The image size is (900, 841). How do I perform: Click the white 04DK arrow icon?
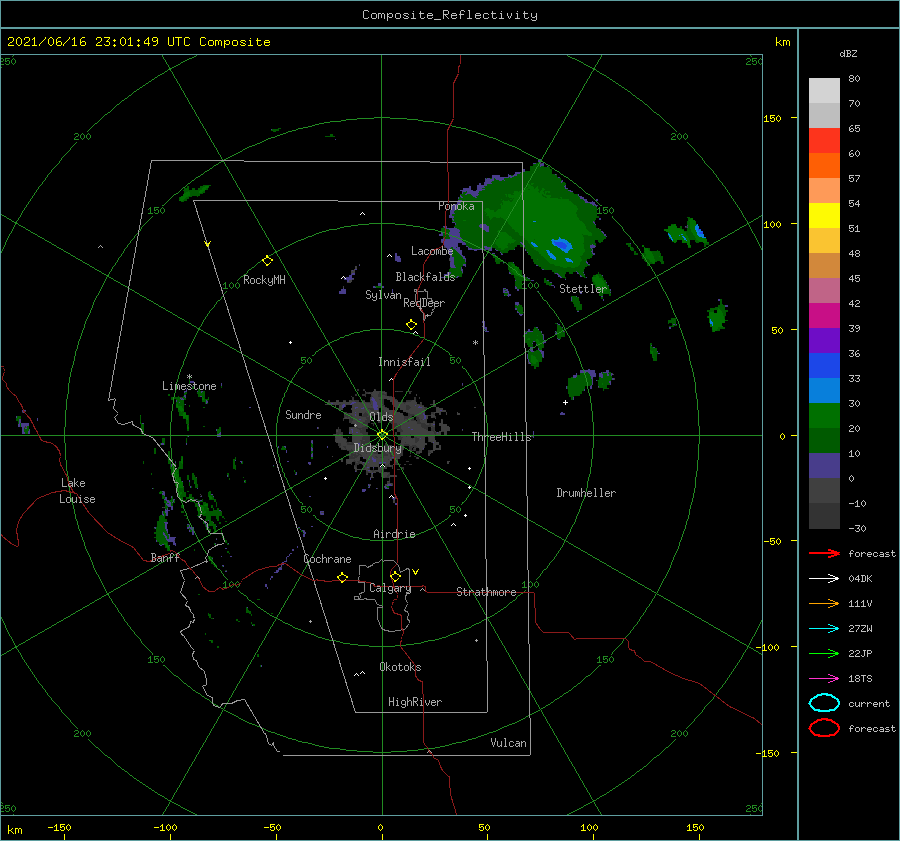[824, 579]
